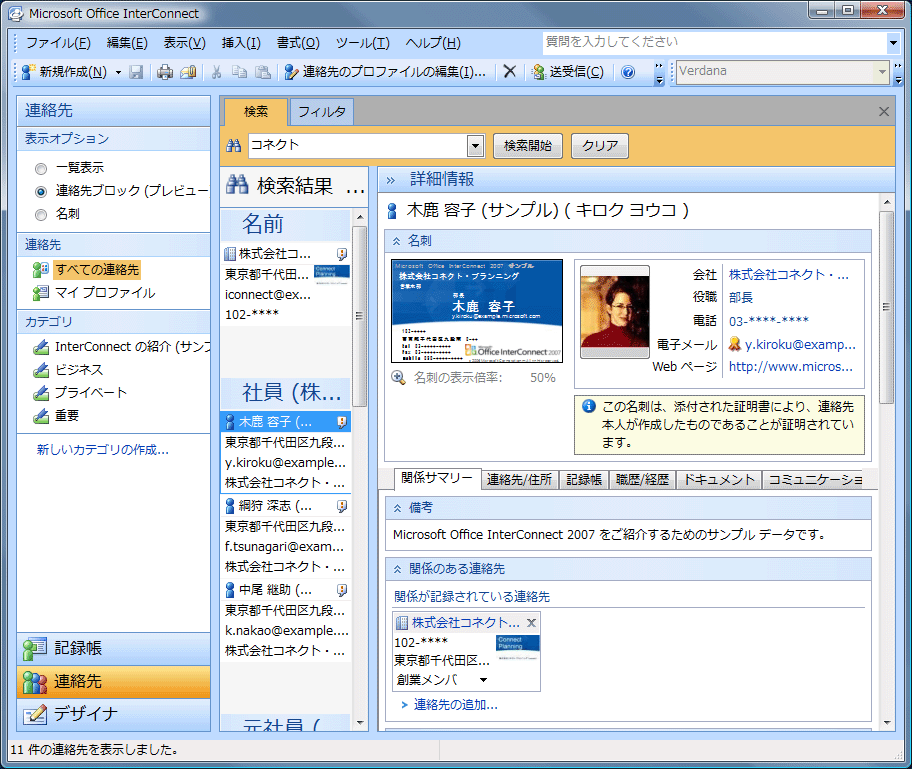Viewport: 912px width, 769px height.
Task: Click the copy icon in toolbar
Action: pos(239,72)
